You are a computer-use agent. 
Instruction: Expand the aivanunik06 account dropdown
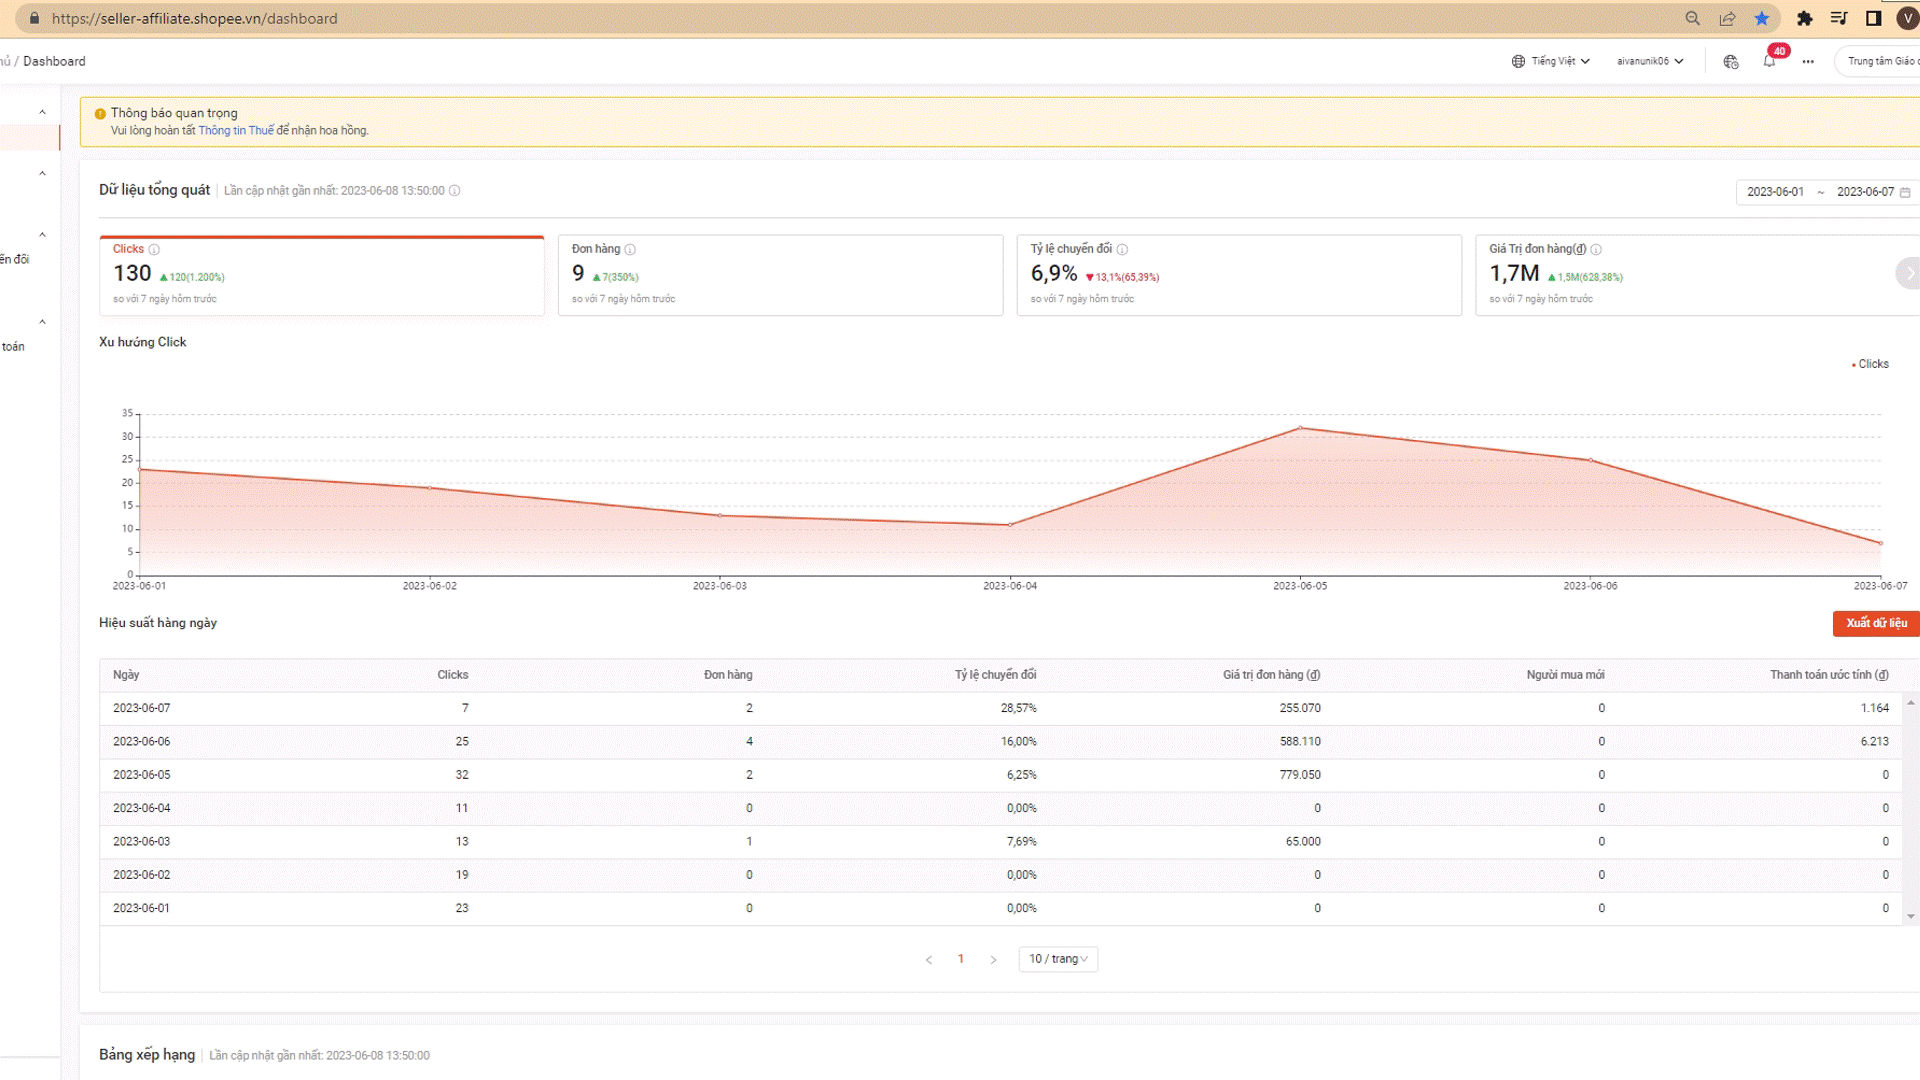pyautogui.click(x=1650, y=61)
